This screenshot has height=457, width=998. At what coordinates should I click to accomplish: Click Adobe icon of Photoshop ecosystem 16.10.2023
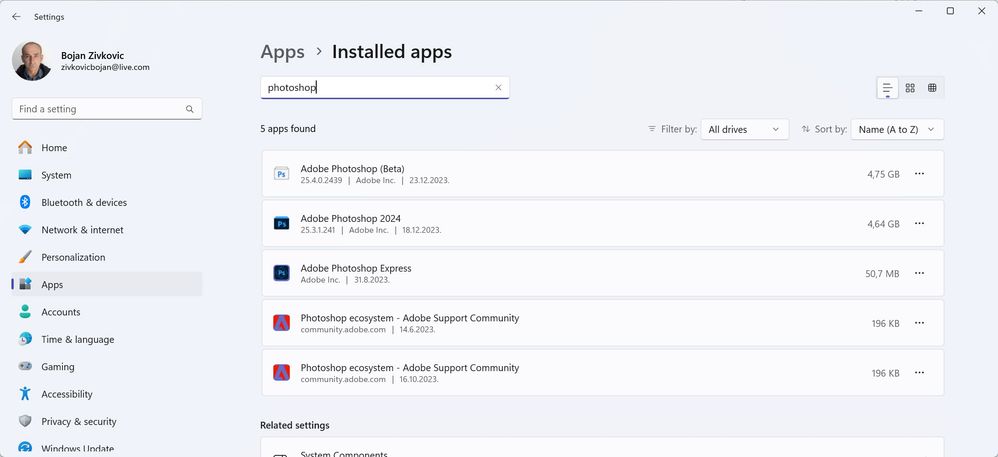pos(281,372)
